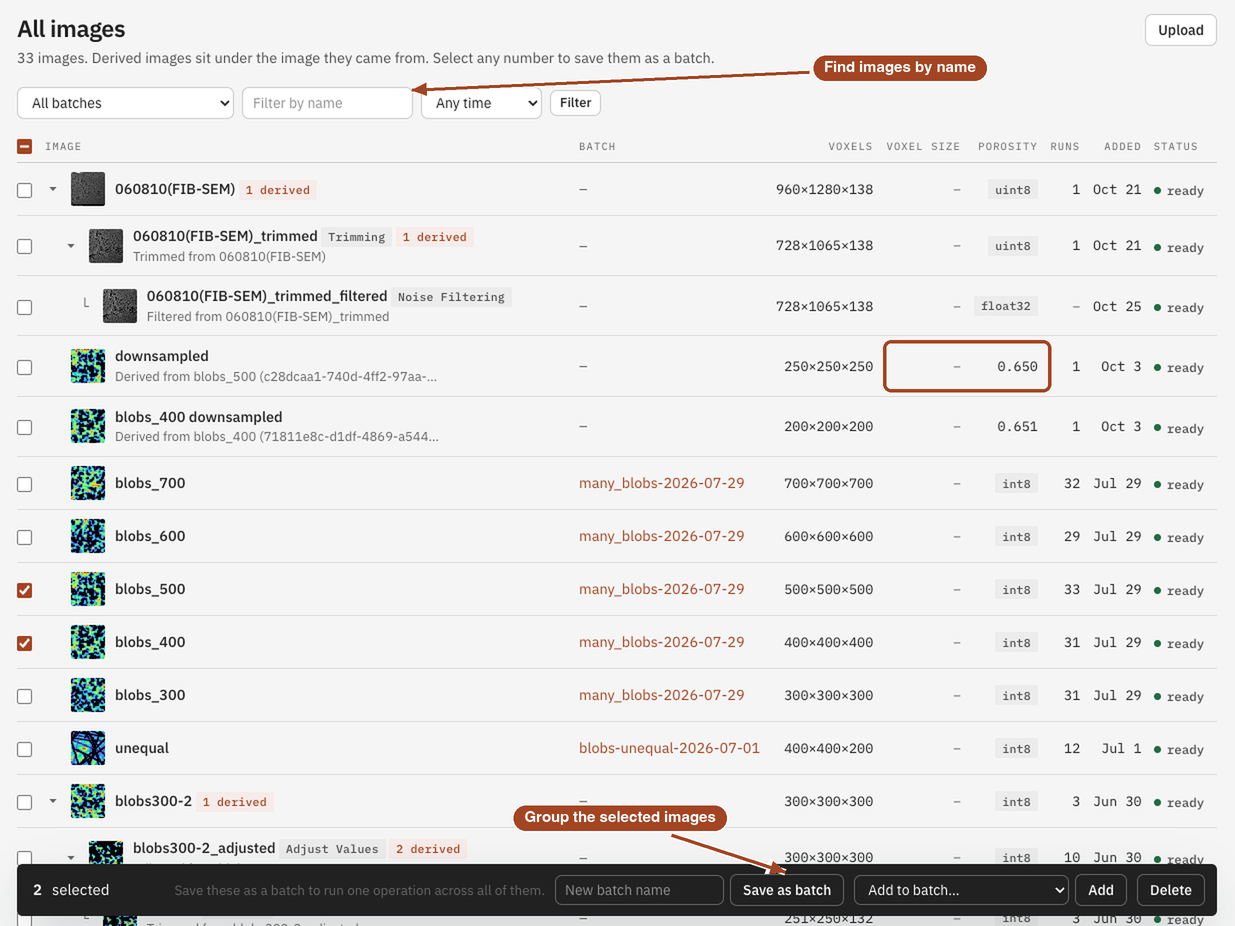This screenshot has width=1235, height=926.
Task: Open the unequal image thumbnail
Action: point(88,748)
